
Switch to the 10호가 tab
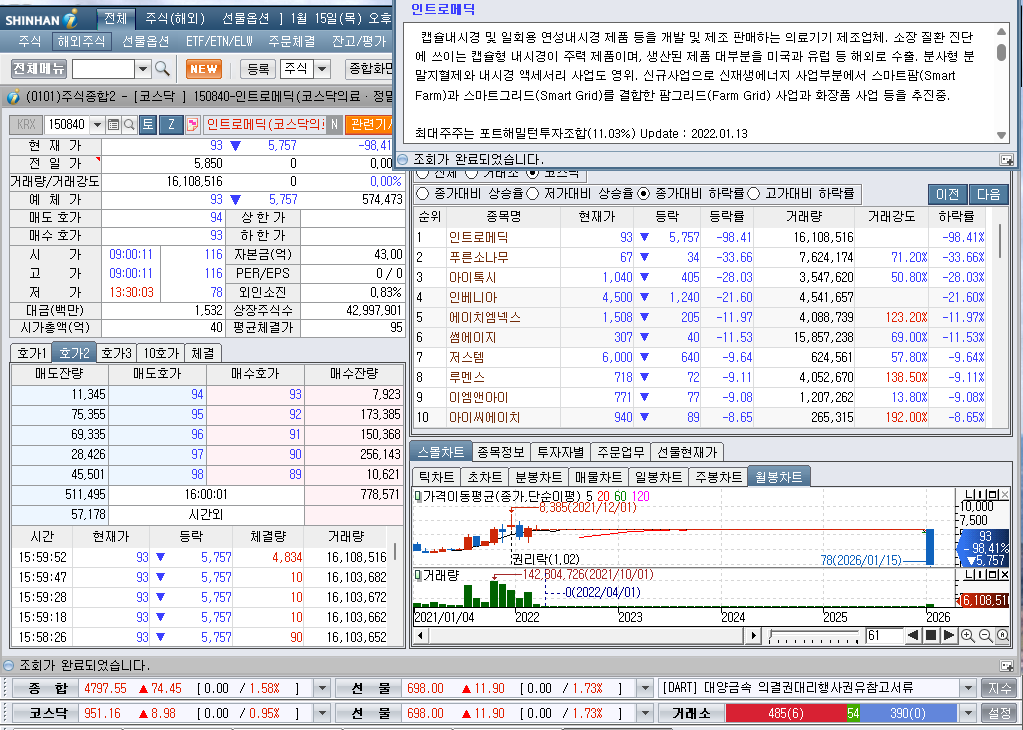pos(161,353)
